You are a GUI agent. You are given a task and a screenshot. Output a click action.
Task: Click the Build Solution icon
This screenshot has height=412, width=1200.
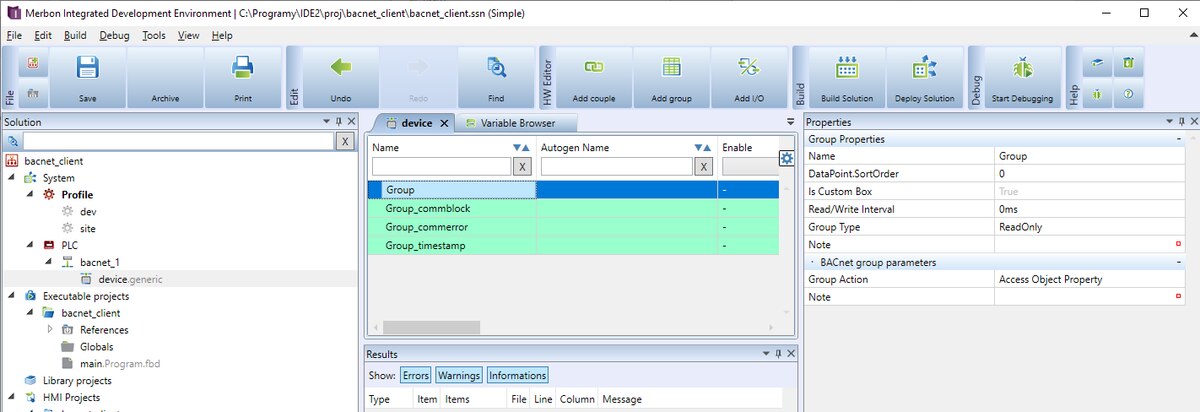(847, 69)
